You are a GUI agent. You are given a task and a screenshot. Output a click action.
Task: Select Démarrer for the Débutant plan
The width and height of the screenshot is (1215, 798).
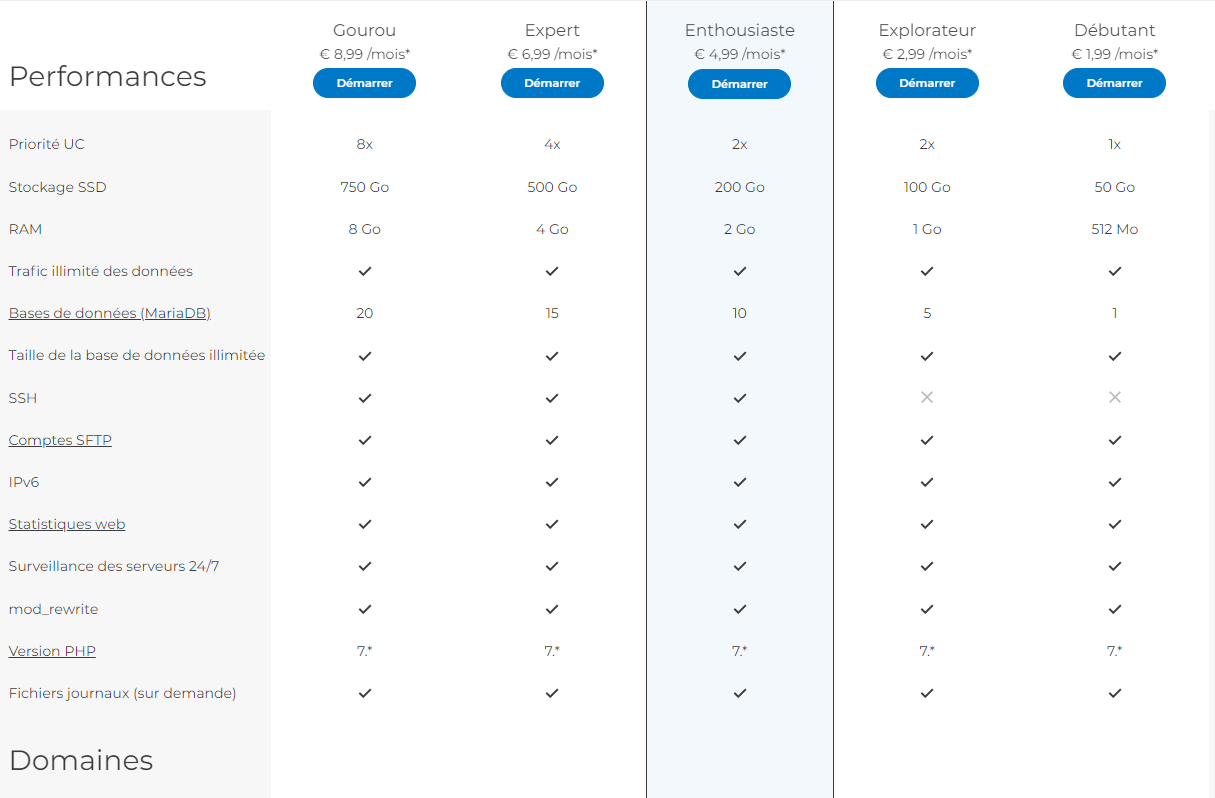[1114, 84]
